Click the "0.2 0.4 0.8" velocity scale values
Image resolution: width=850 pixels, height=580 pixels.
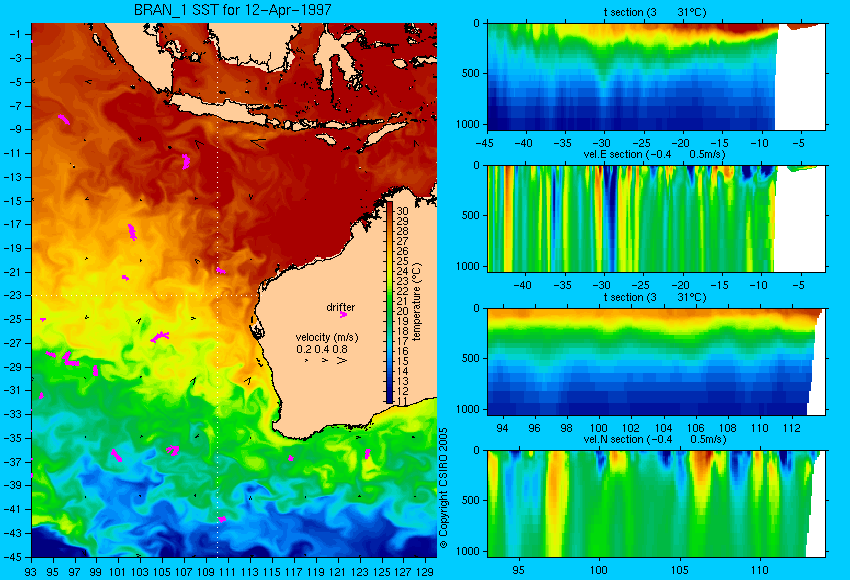[322, 349]
